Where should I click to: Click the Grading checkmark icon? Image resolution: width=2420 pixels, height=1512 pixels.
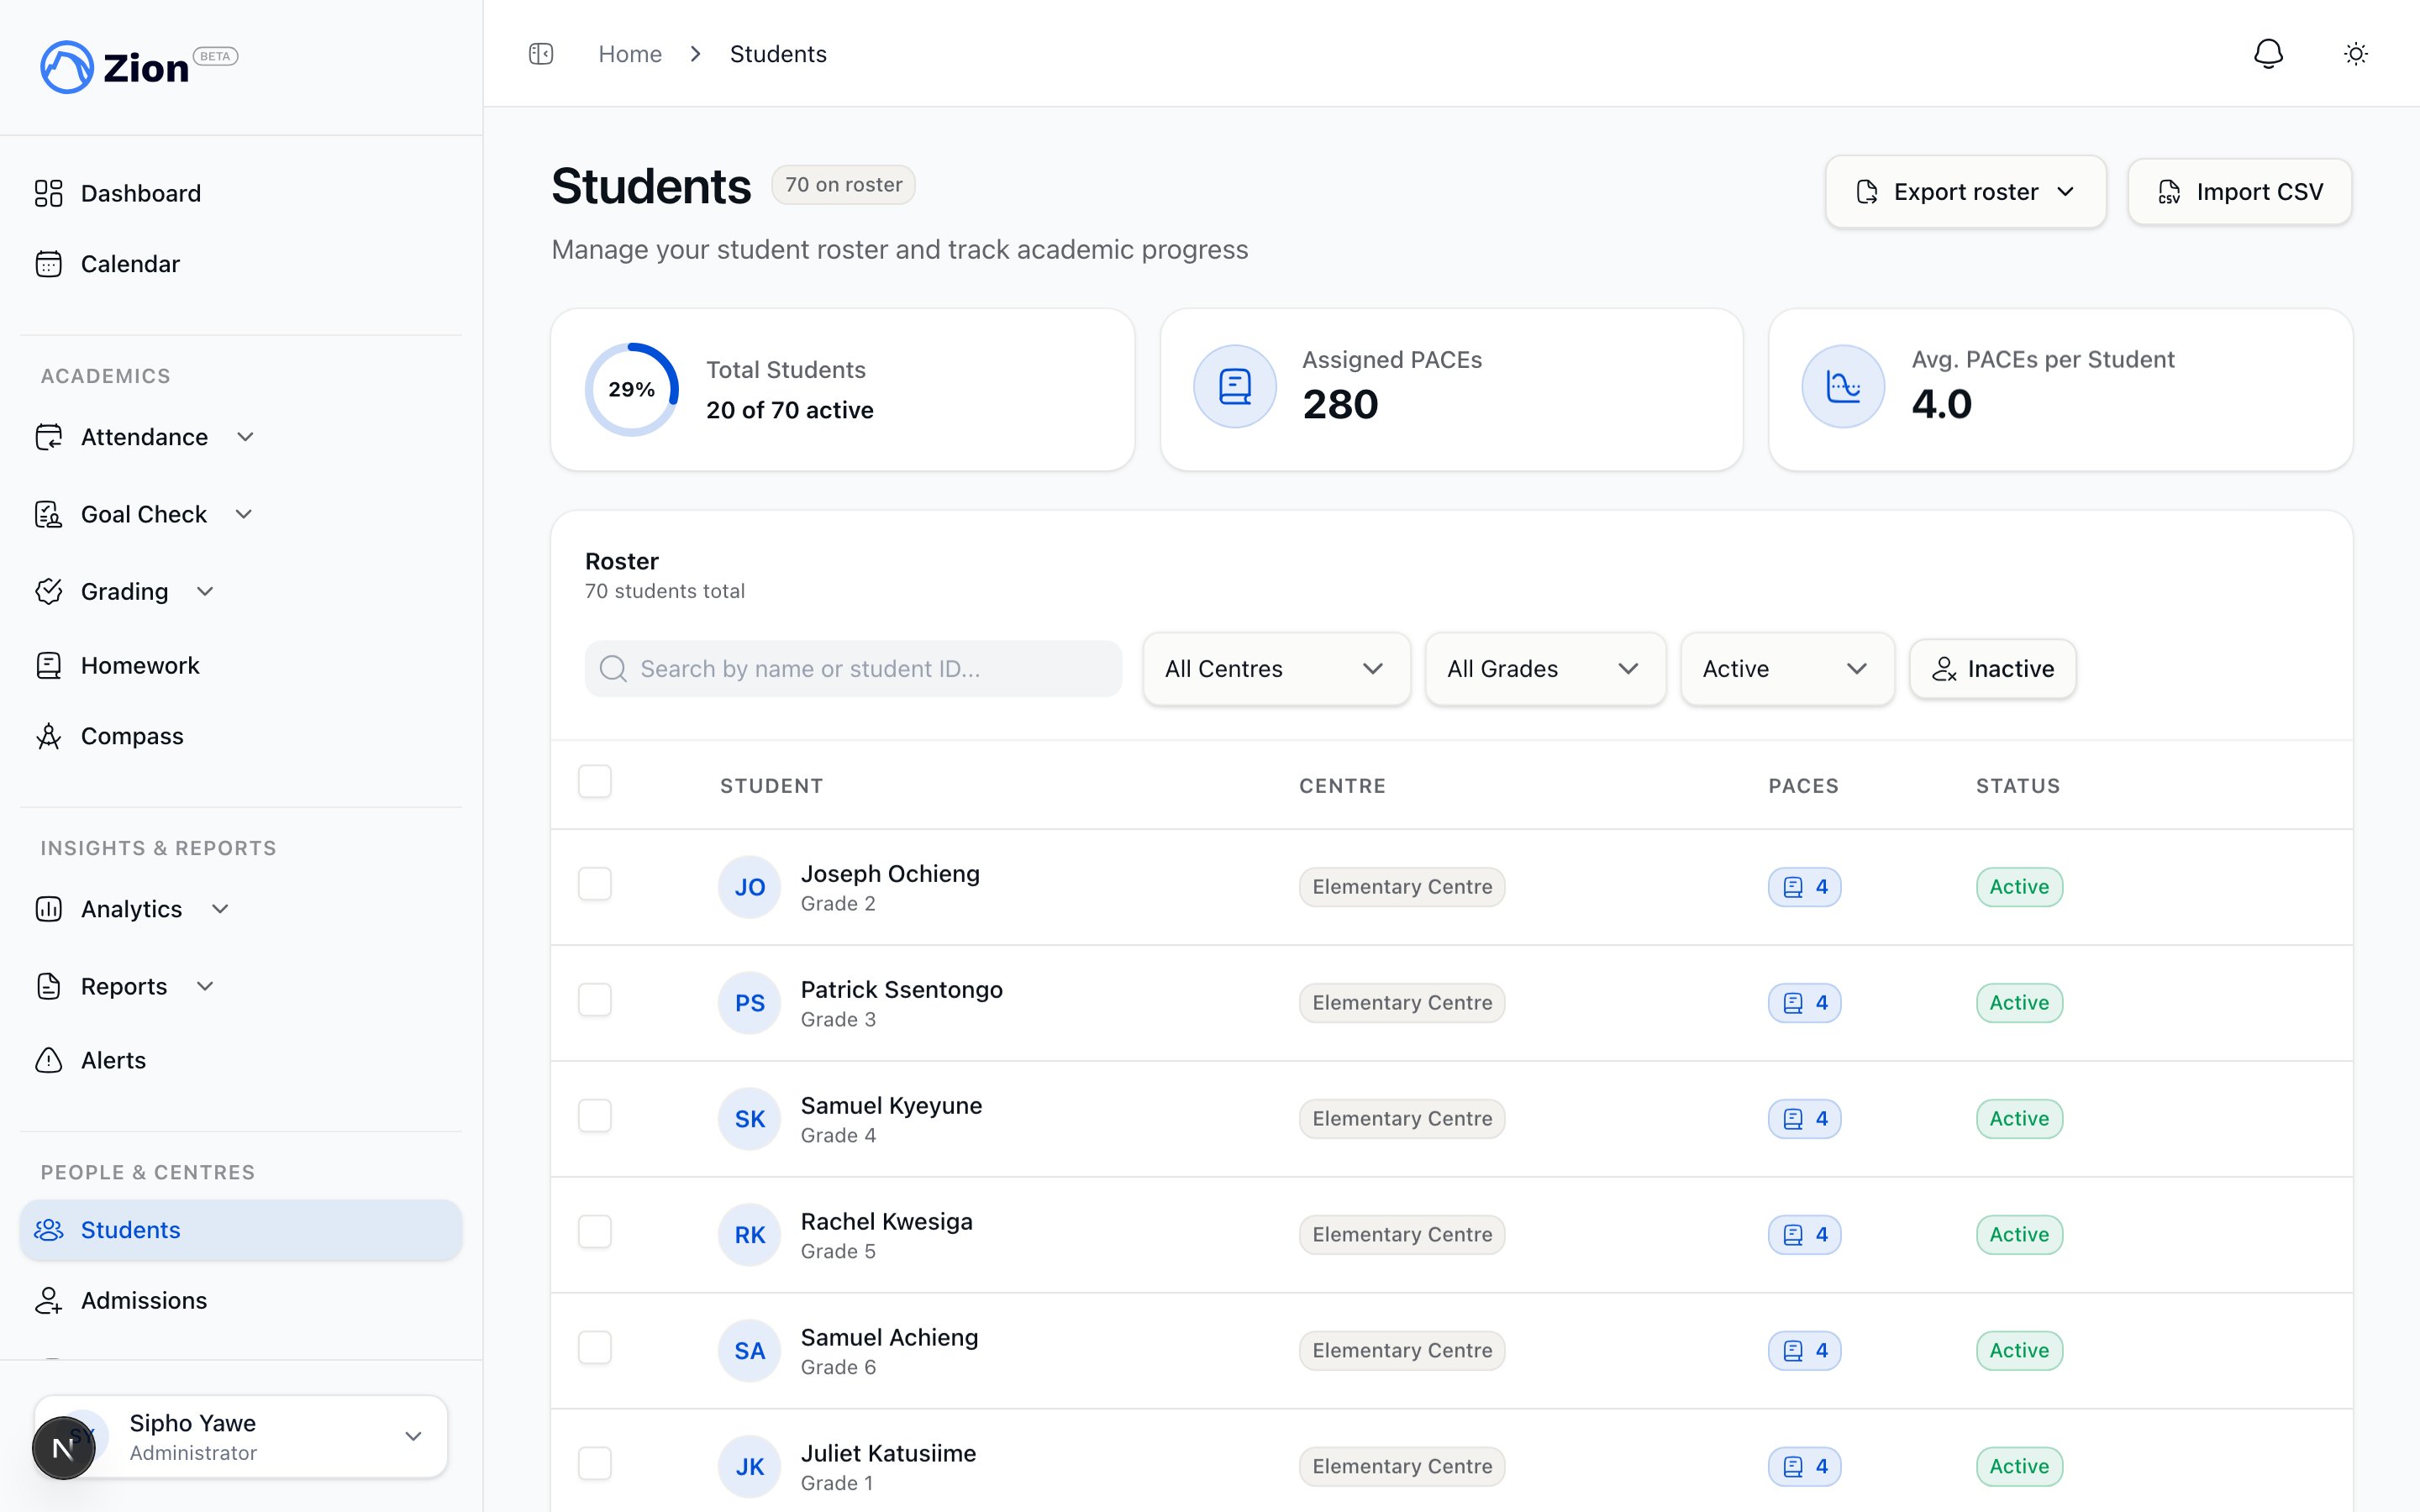48,591
